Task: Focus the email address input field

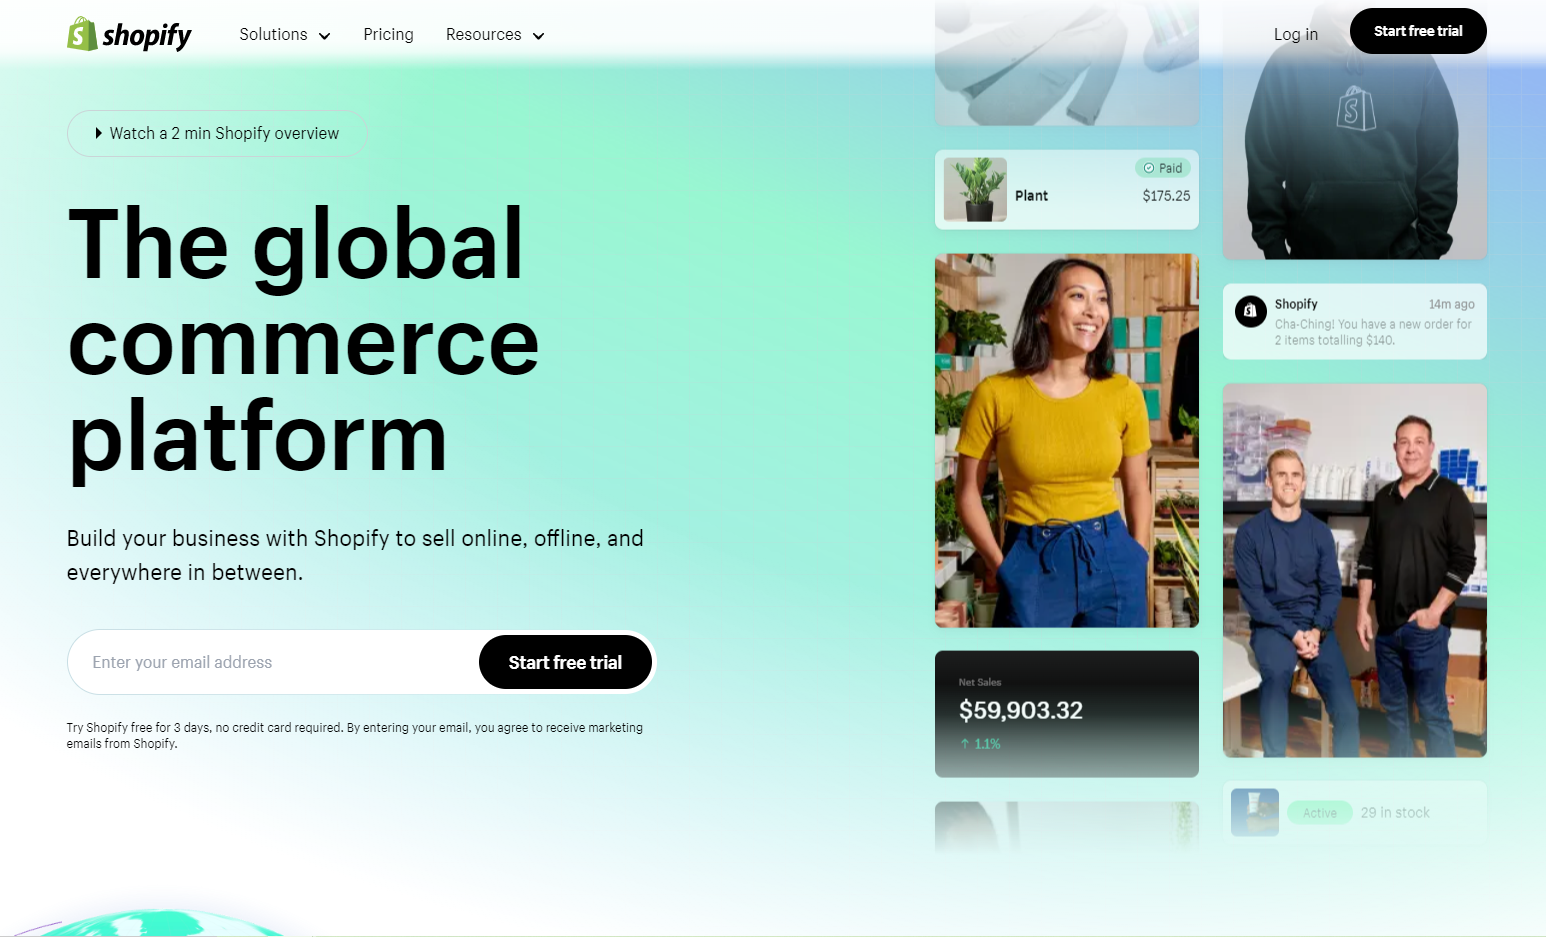Action: pyautogui.click(x=273, y=662)
